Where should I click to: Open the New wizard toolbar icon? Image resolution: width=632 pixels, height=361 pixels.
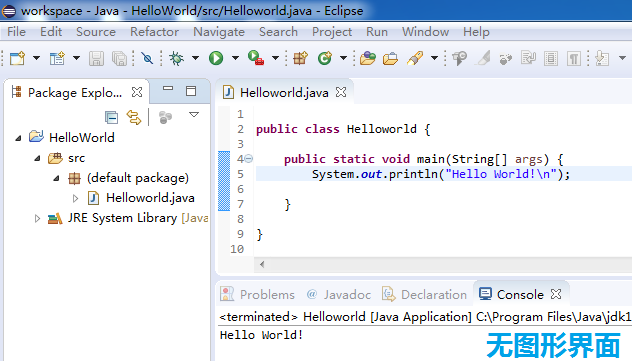click(x=17, y=58)
